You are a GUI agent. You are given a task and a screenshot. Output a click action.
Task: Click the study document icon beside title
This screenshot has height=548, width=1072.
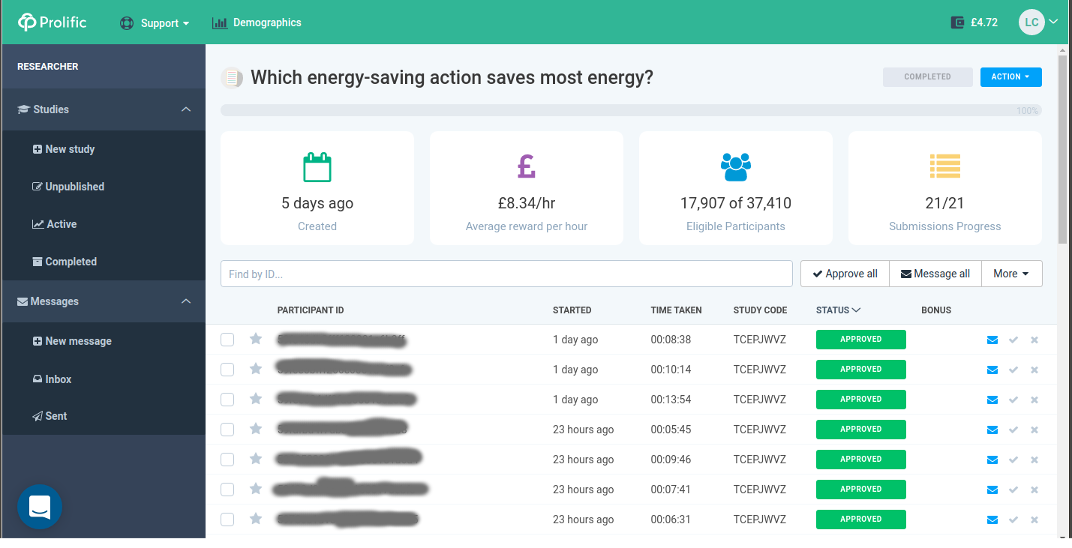232,78
